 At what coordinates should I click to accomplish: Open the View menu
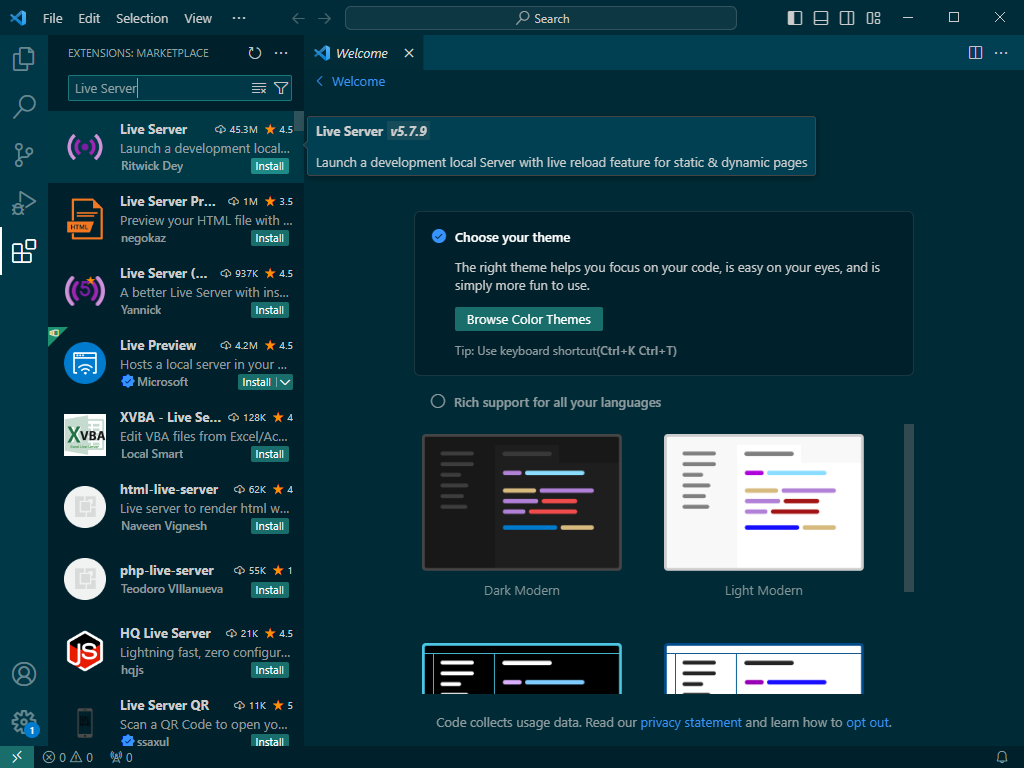[198, 18]
